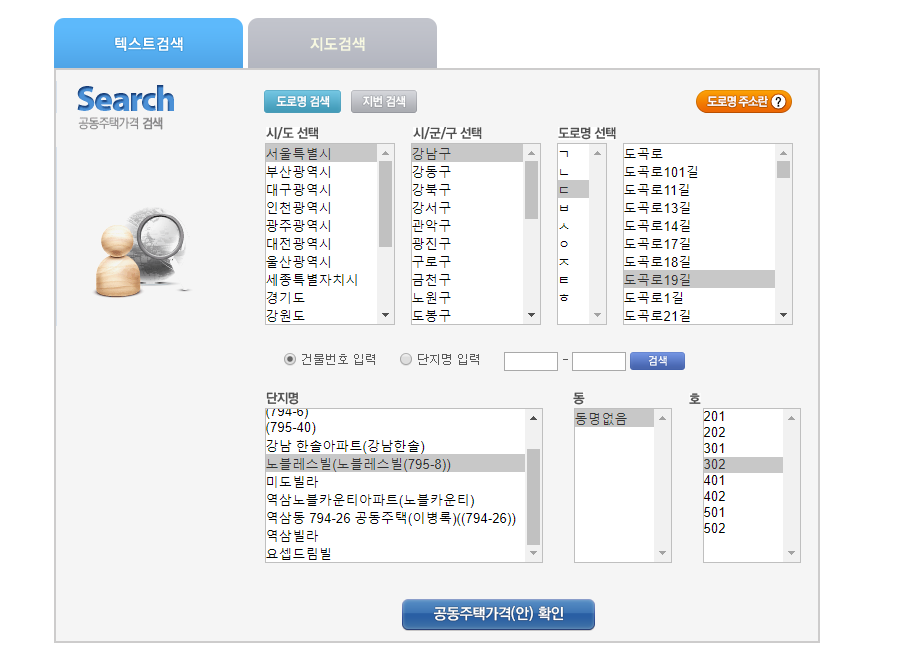Select 요셉드림빌 in the complex list
This screenshot has width=924, height=647.
(395, 553)
